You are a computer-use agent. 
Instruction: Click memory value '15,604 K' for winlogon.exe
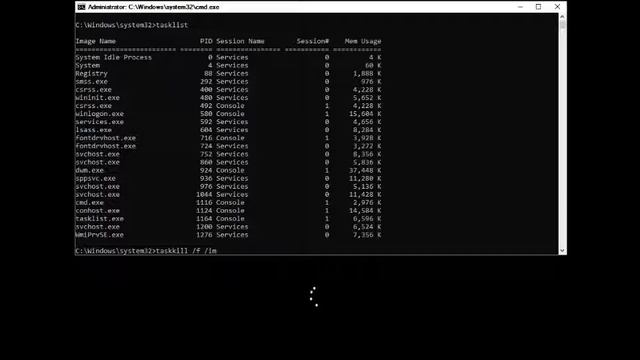[365, 114]
